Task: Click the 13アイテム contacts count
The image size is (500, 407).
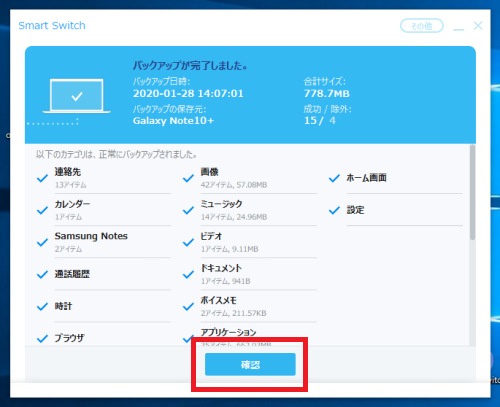Action: 71,185
